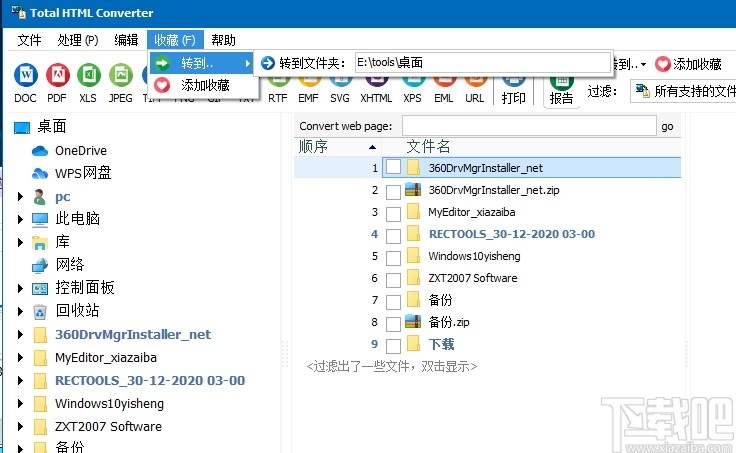Check RECTOOLS_30-12-2020 03-00 file row checkbox
Viewport: 736px width, 453px height.
pyautogui.click(x=393, y=236)
